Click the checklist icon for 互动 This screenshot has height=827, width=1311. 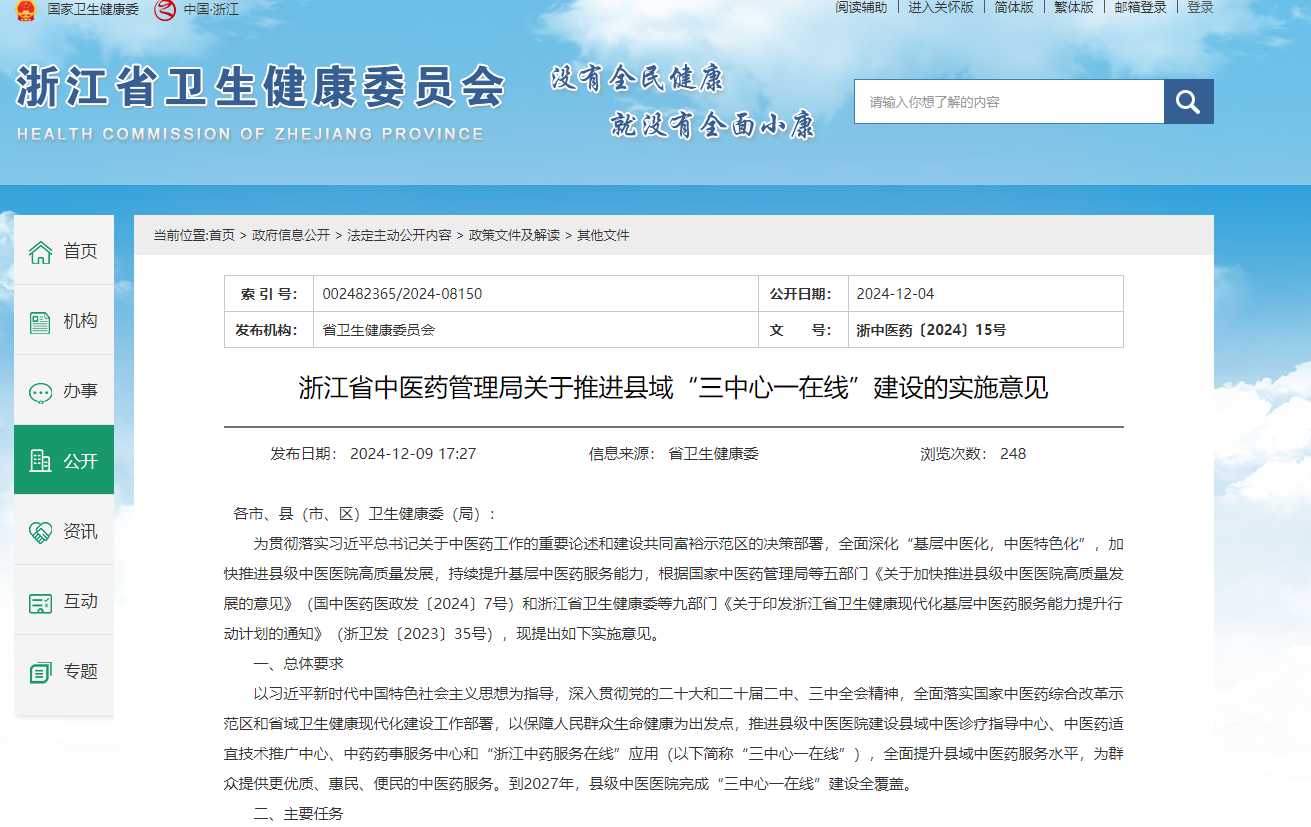pyautogui.click(x=40, y=602)
